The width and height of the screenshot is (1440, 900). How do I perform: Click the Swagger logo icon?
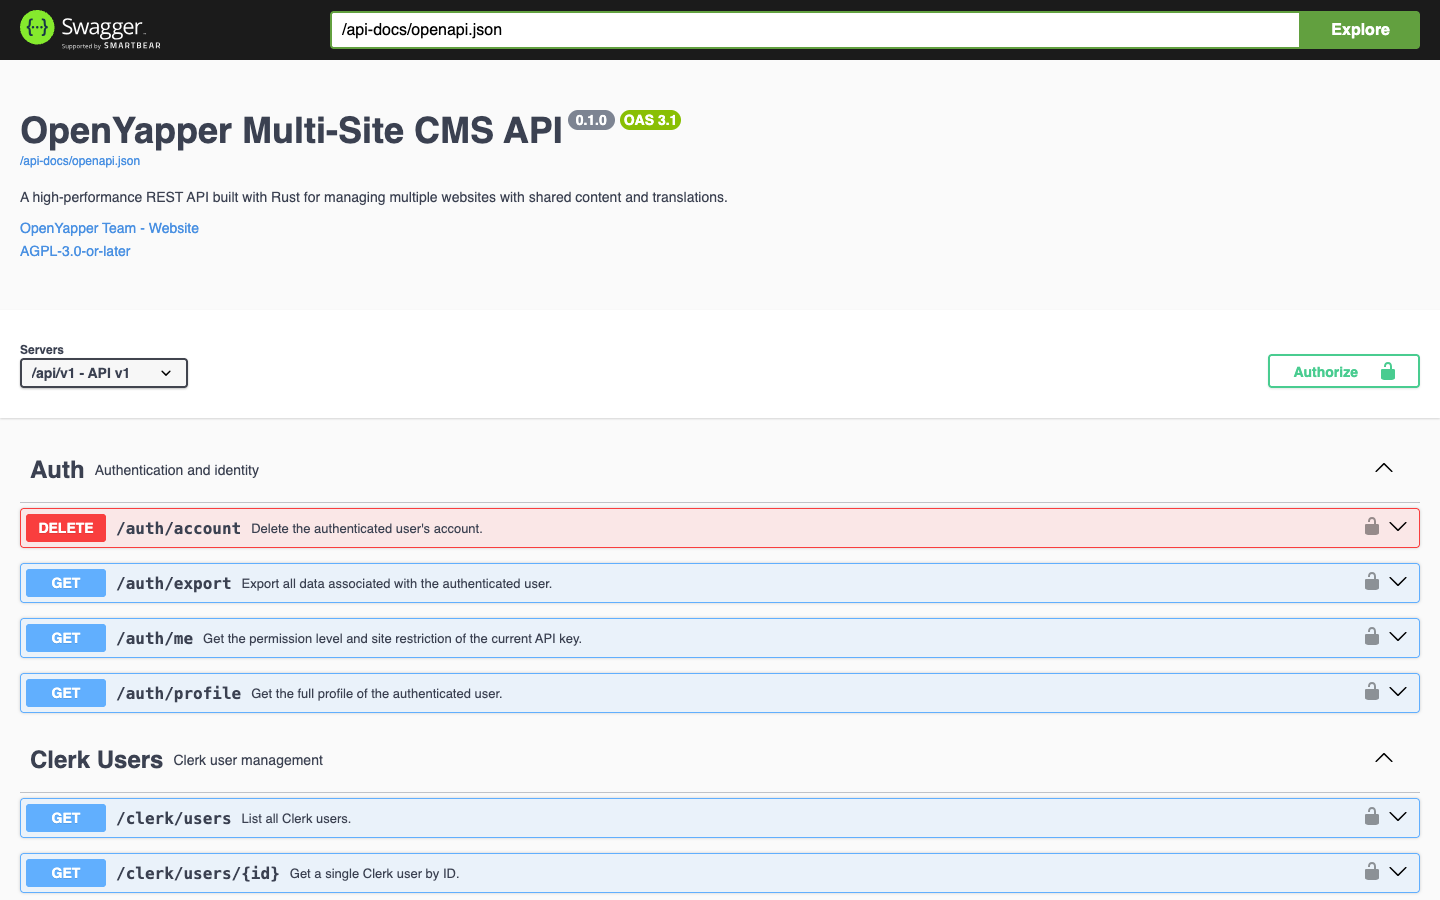coord(36,27)
